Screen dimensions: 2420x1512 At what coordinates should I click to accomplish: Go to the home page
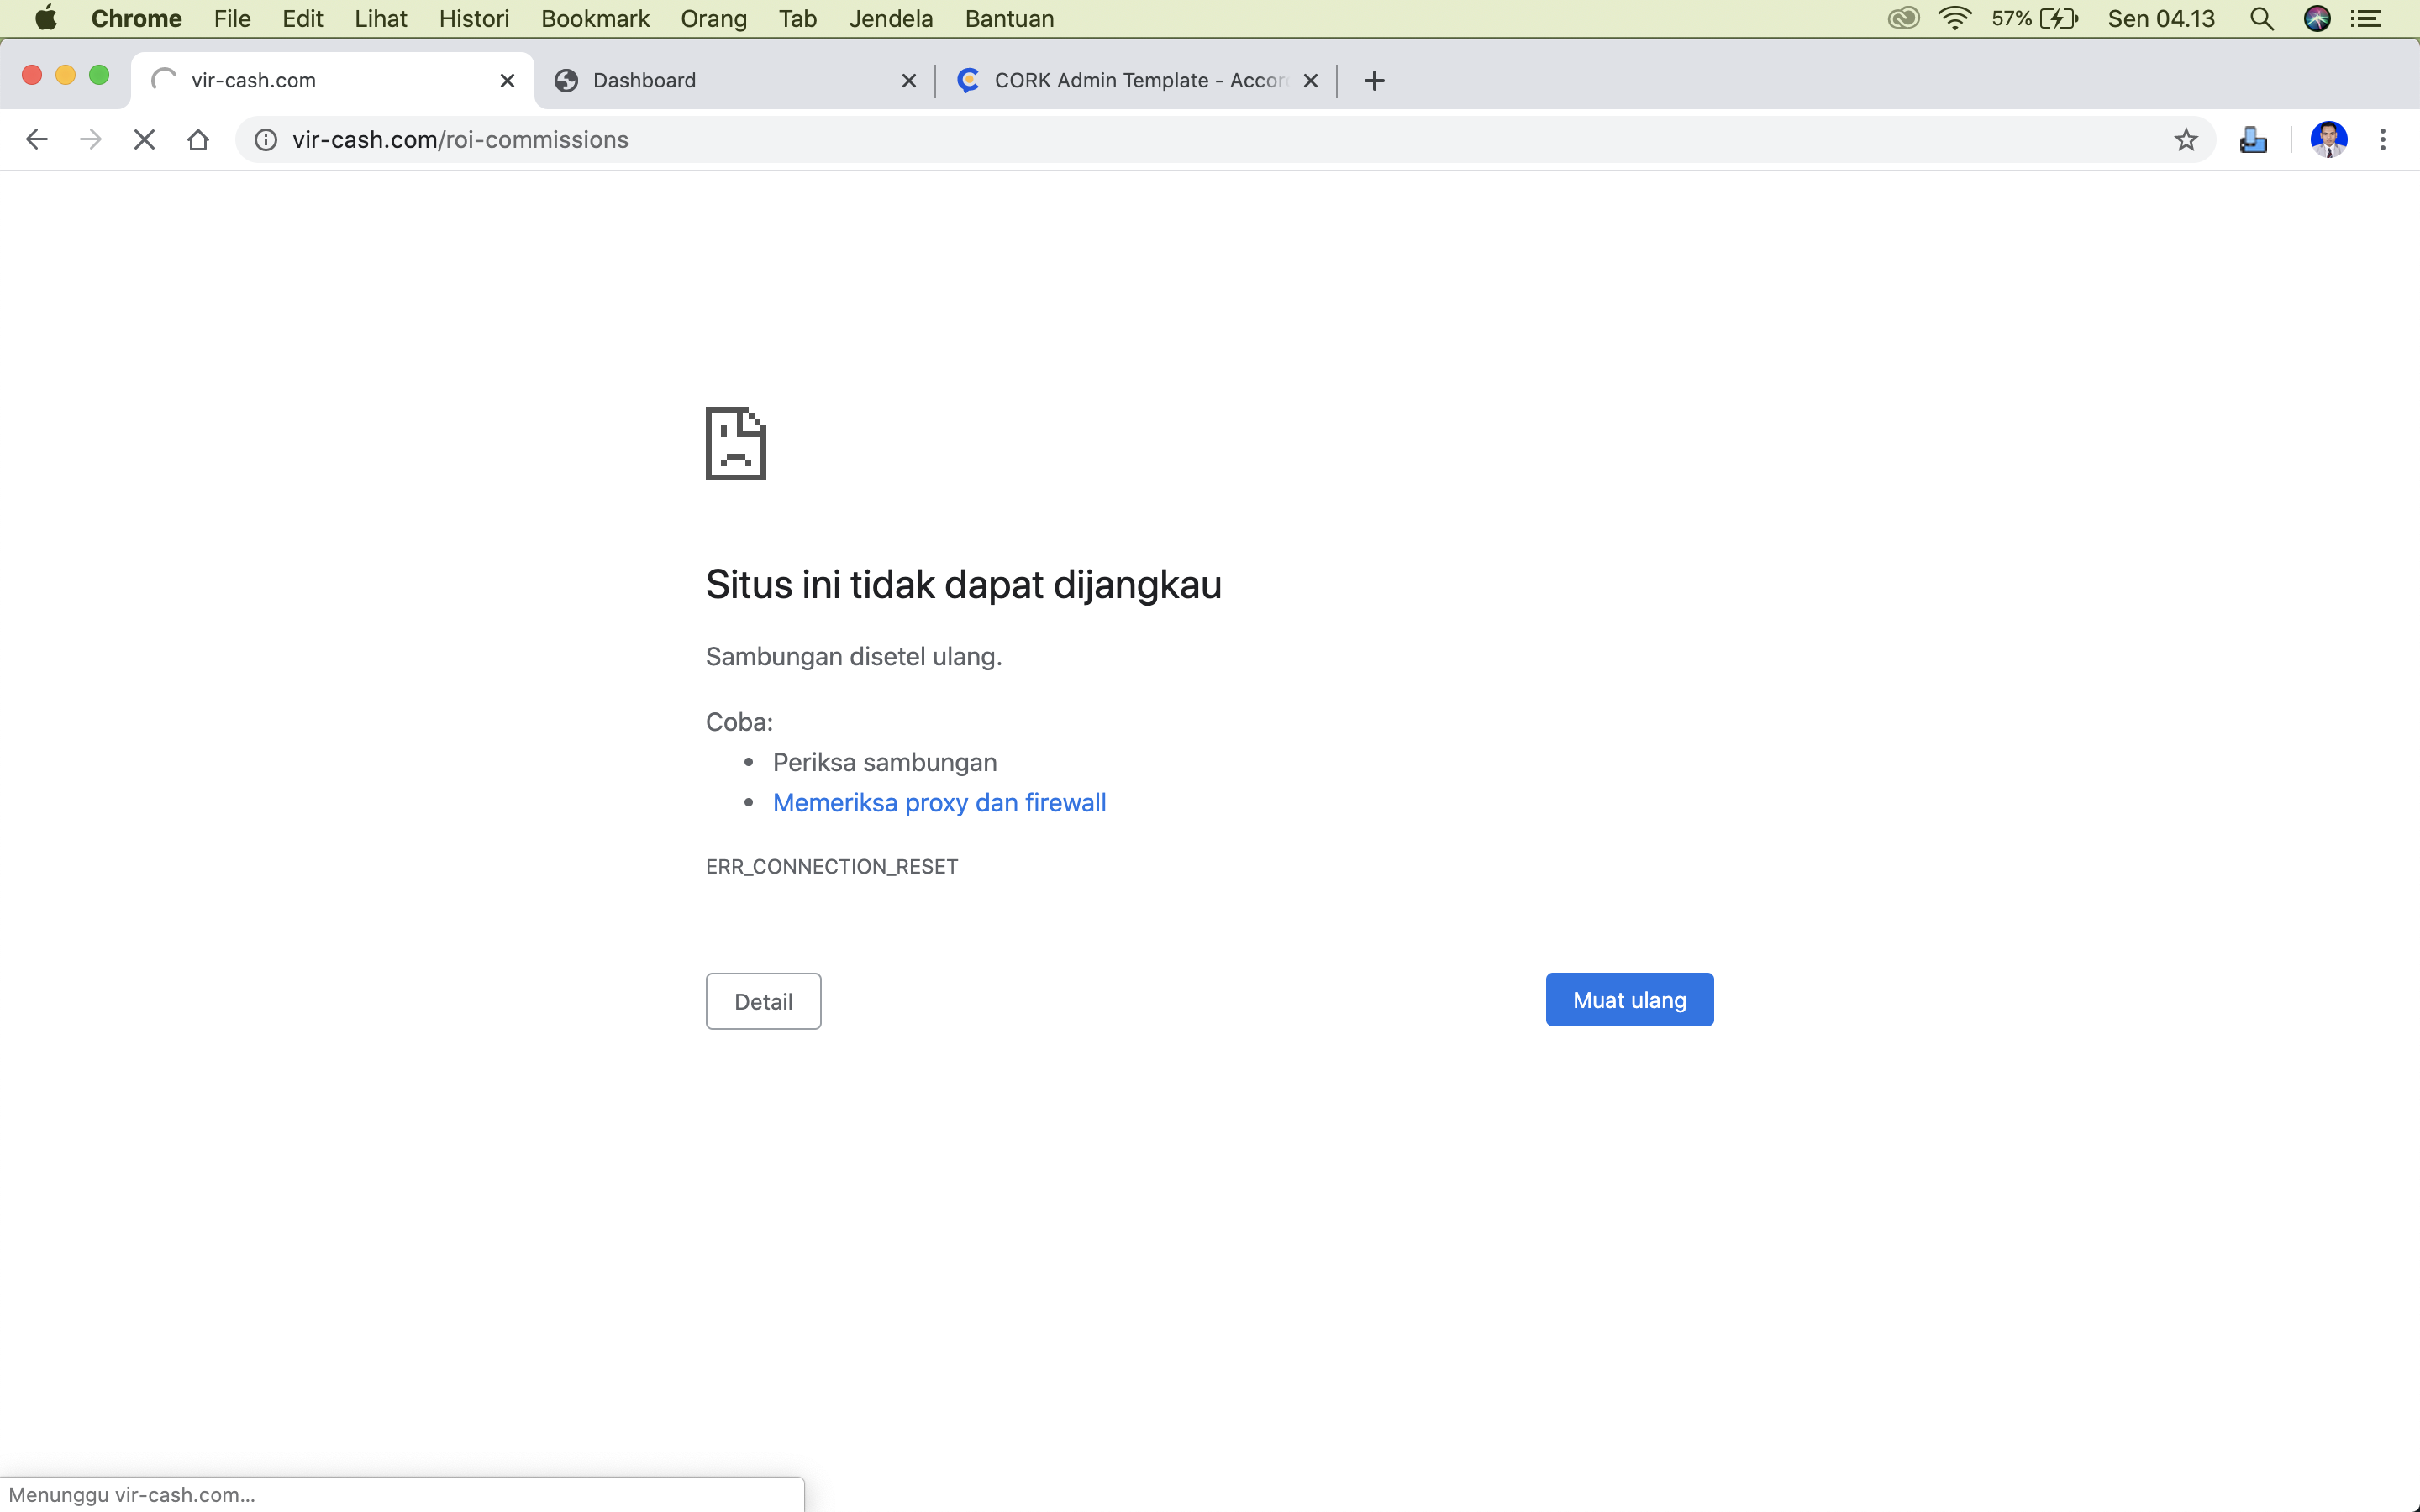point(198,139)
